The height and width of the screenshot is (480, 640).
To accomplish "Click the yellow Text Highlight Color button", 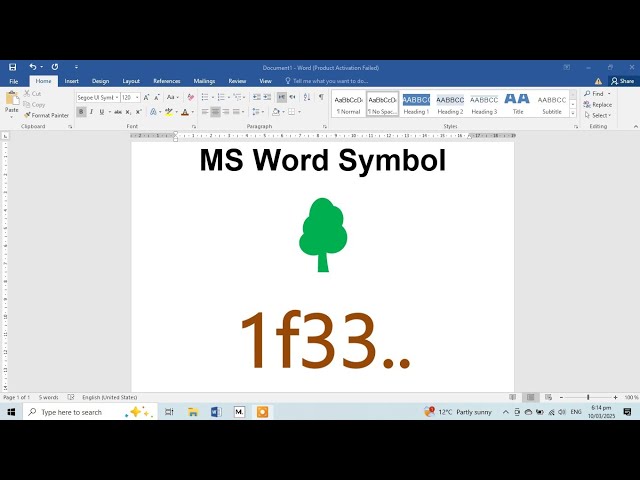I will [169, 112].
